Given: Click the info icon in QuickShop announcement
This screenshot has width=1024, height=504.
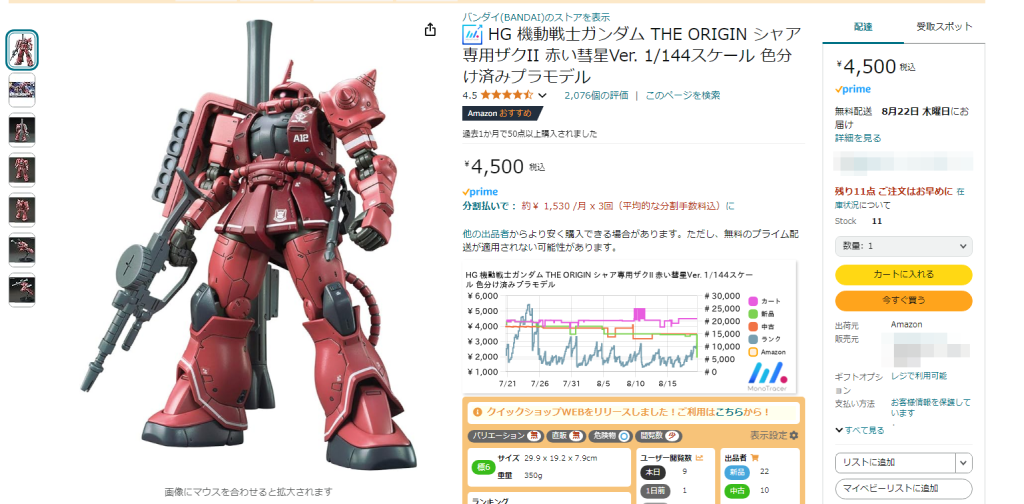Looking at the screenshot, I should coord(477,412).
